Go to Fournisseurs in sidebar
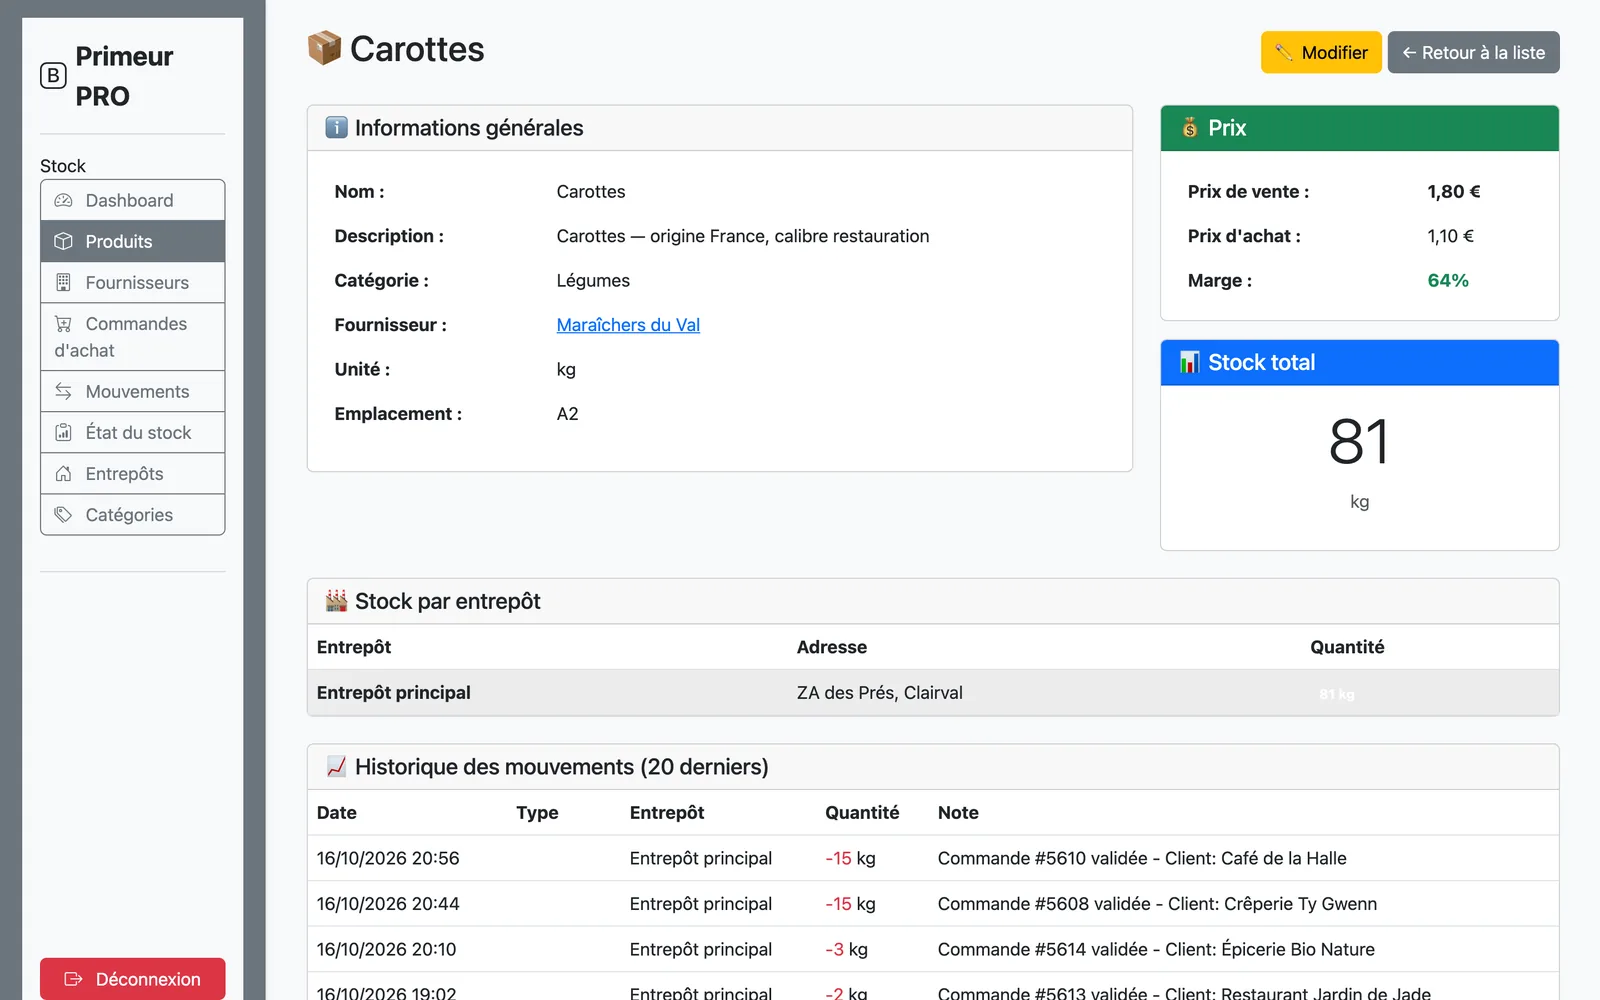The width and height of the screenshot is (1600, 1000). [133, 282]
